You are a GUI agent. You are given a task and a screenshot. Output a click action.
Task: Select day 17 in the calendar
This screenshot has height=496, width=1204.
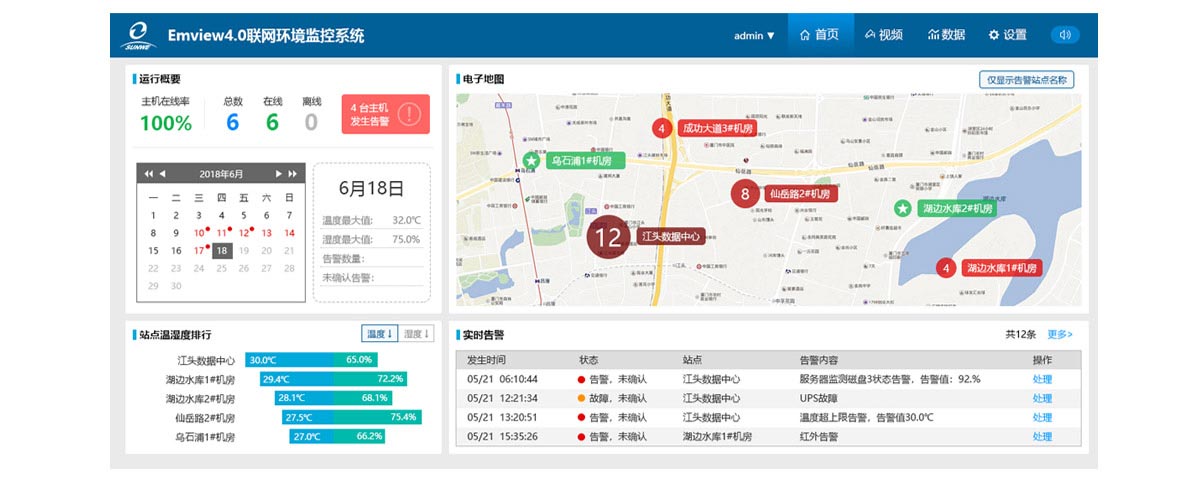coord(198,250)
